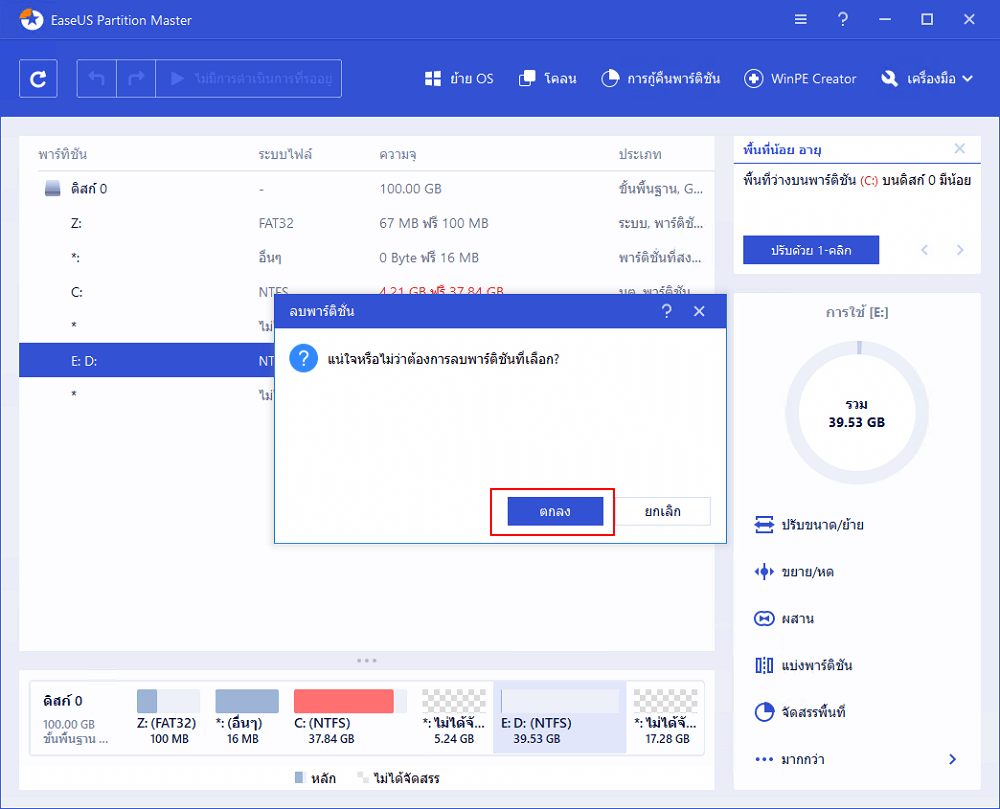Viewport: 1000px width, 809px height.
Task: Select the ดิสก์ 0 row in the partition list
Action: tap(367, 189)
